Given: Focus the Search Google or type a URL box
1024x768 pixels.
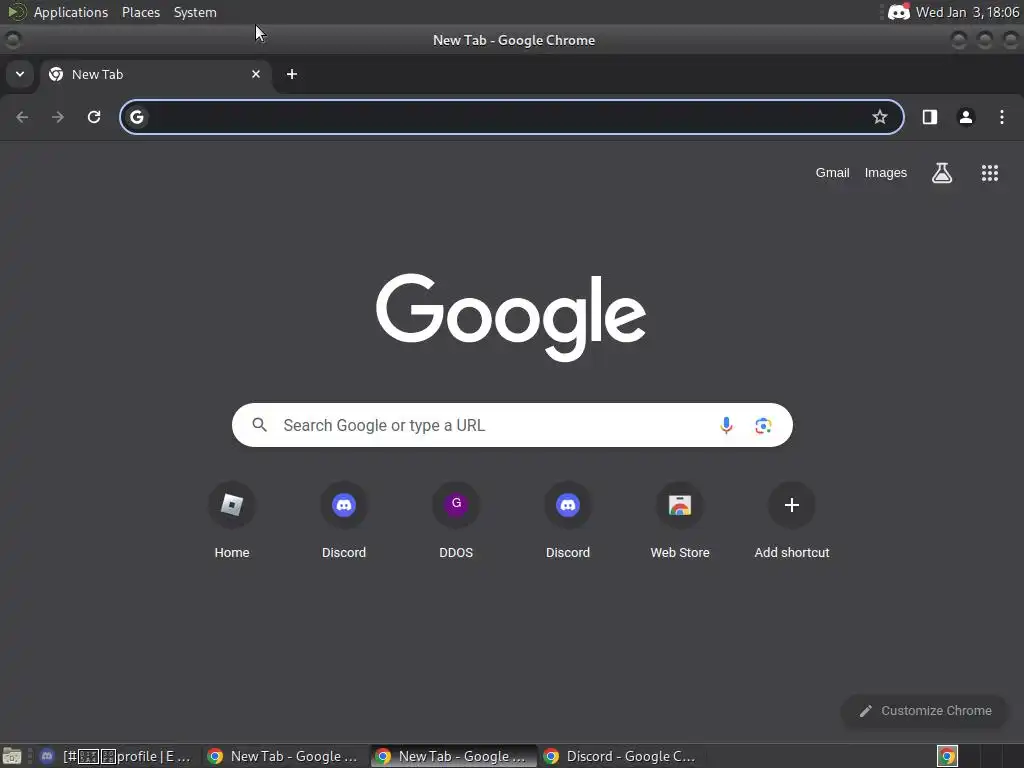Looking at the screenshot, I should (x=512, y=425).
